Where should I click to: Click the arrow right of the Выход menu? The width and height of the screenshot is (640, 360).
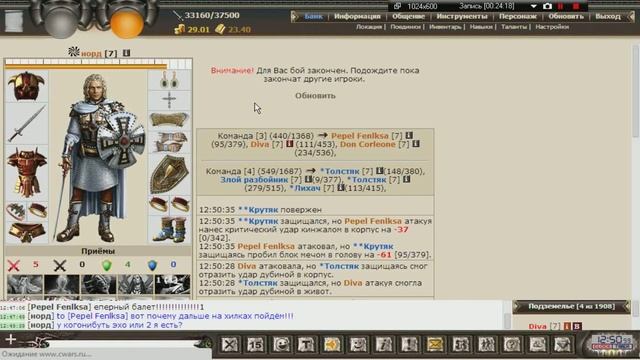coord(631,16)
